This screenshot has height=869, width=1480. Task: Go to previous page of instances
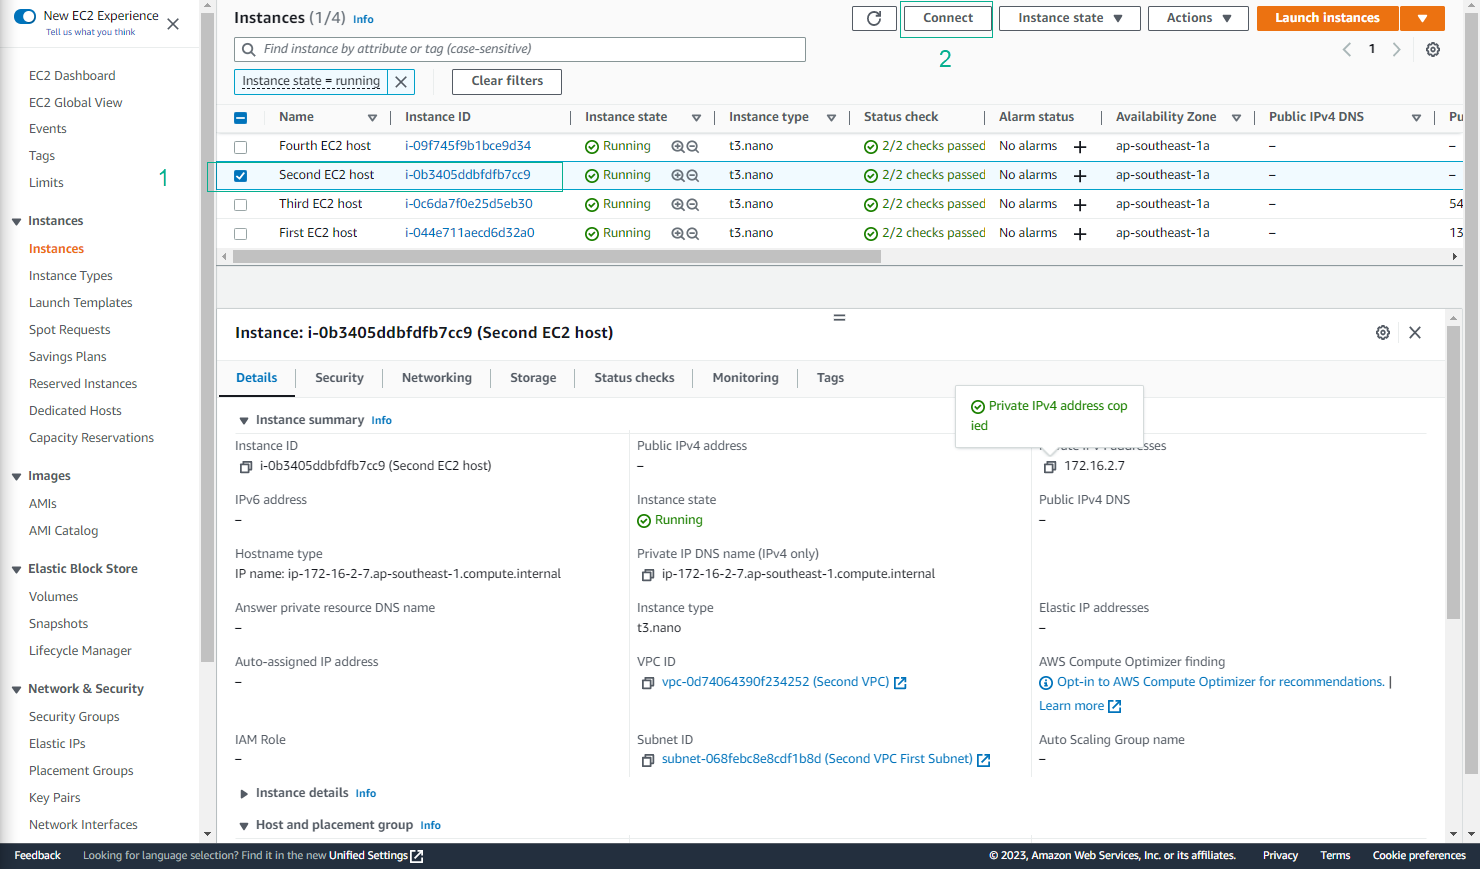coord(1347,49)
